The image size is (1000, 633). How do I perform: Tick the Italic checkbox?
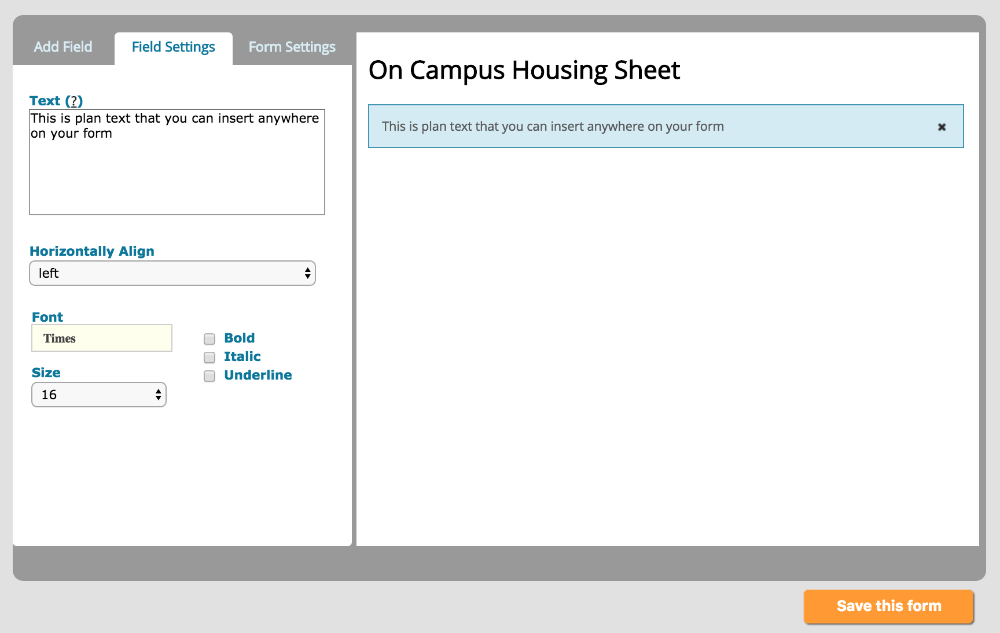210,357
